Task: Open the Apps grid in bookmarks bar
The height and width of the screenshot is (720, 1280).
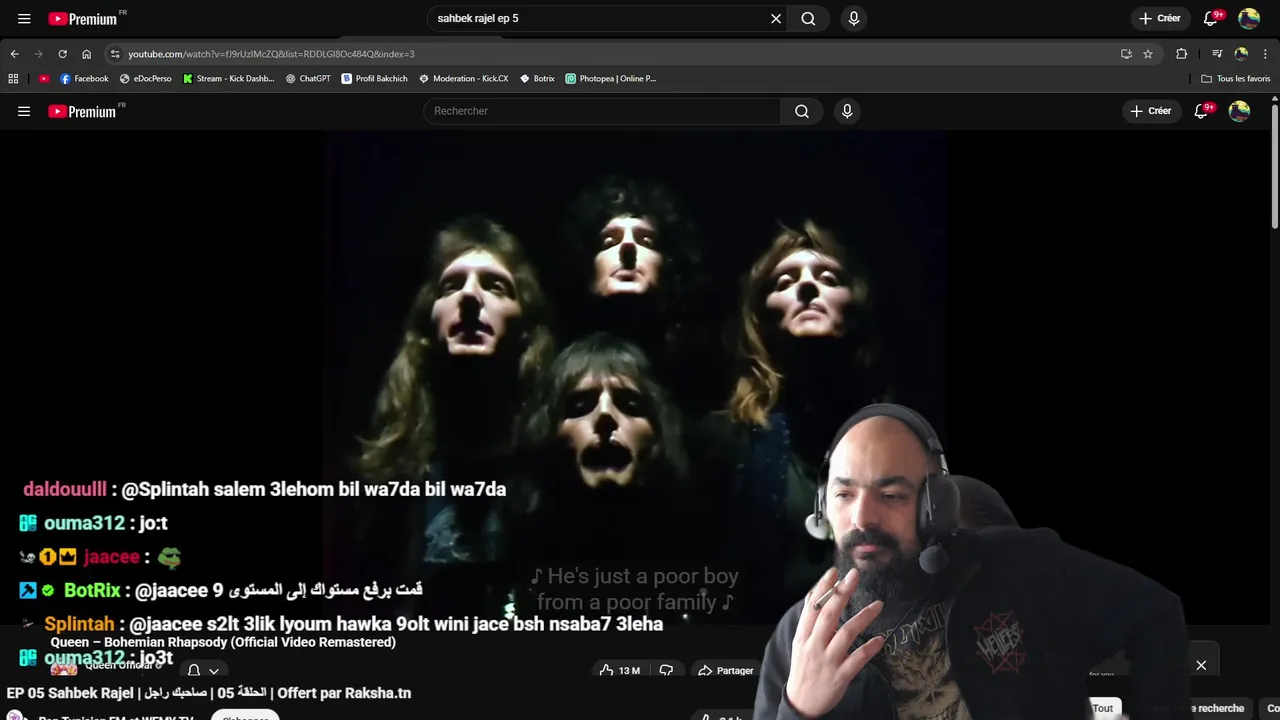Action: coord(13,78)
